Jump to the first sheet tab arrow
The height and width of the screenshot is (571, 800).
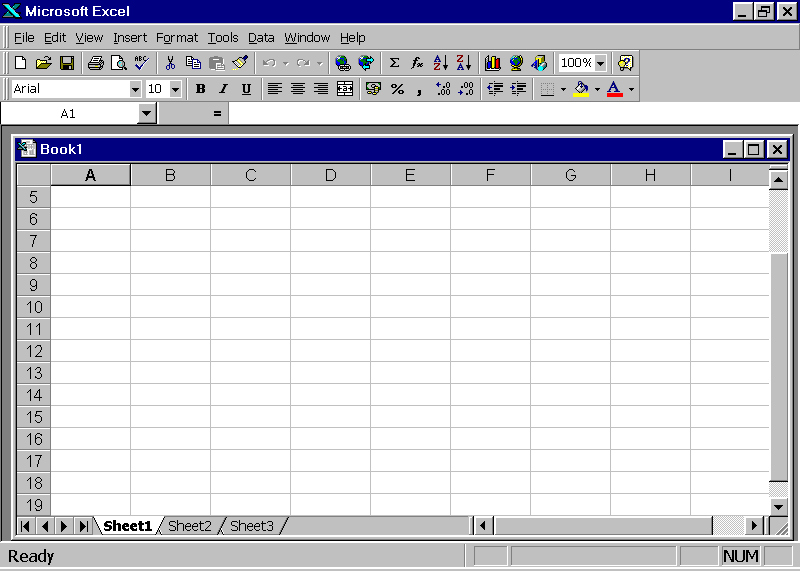point(25,526)
